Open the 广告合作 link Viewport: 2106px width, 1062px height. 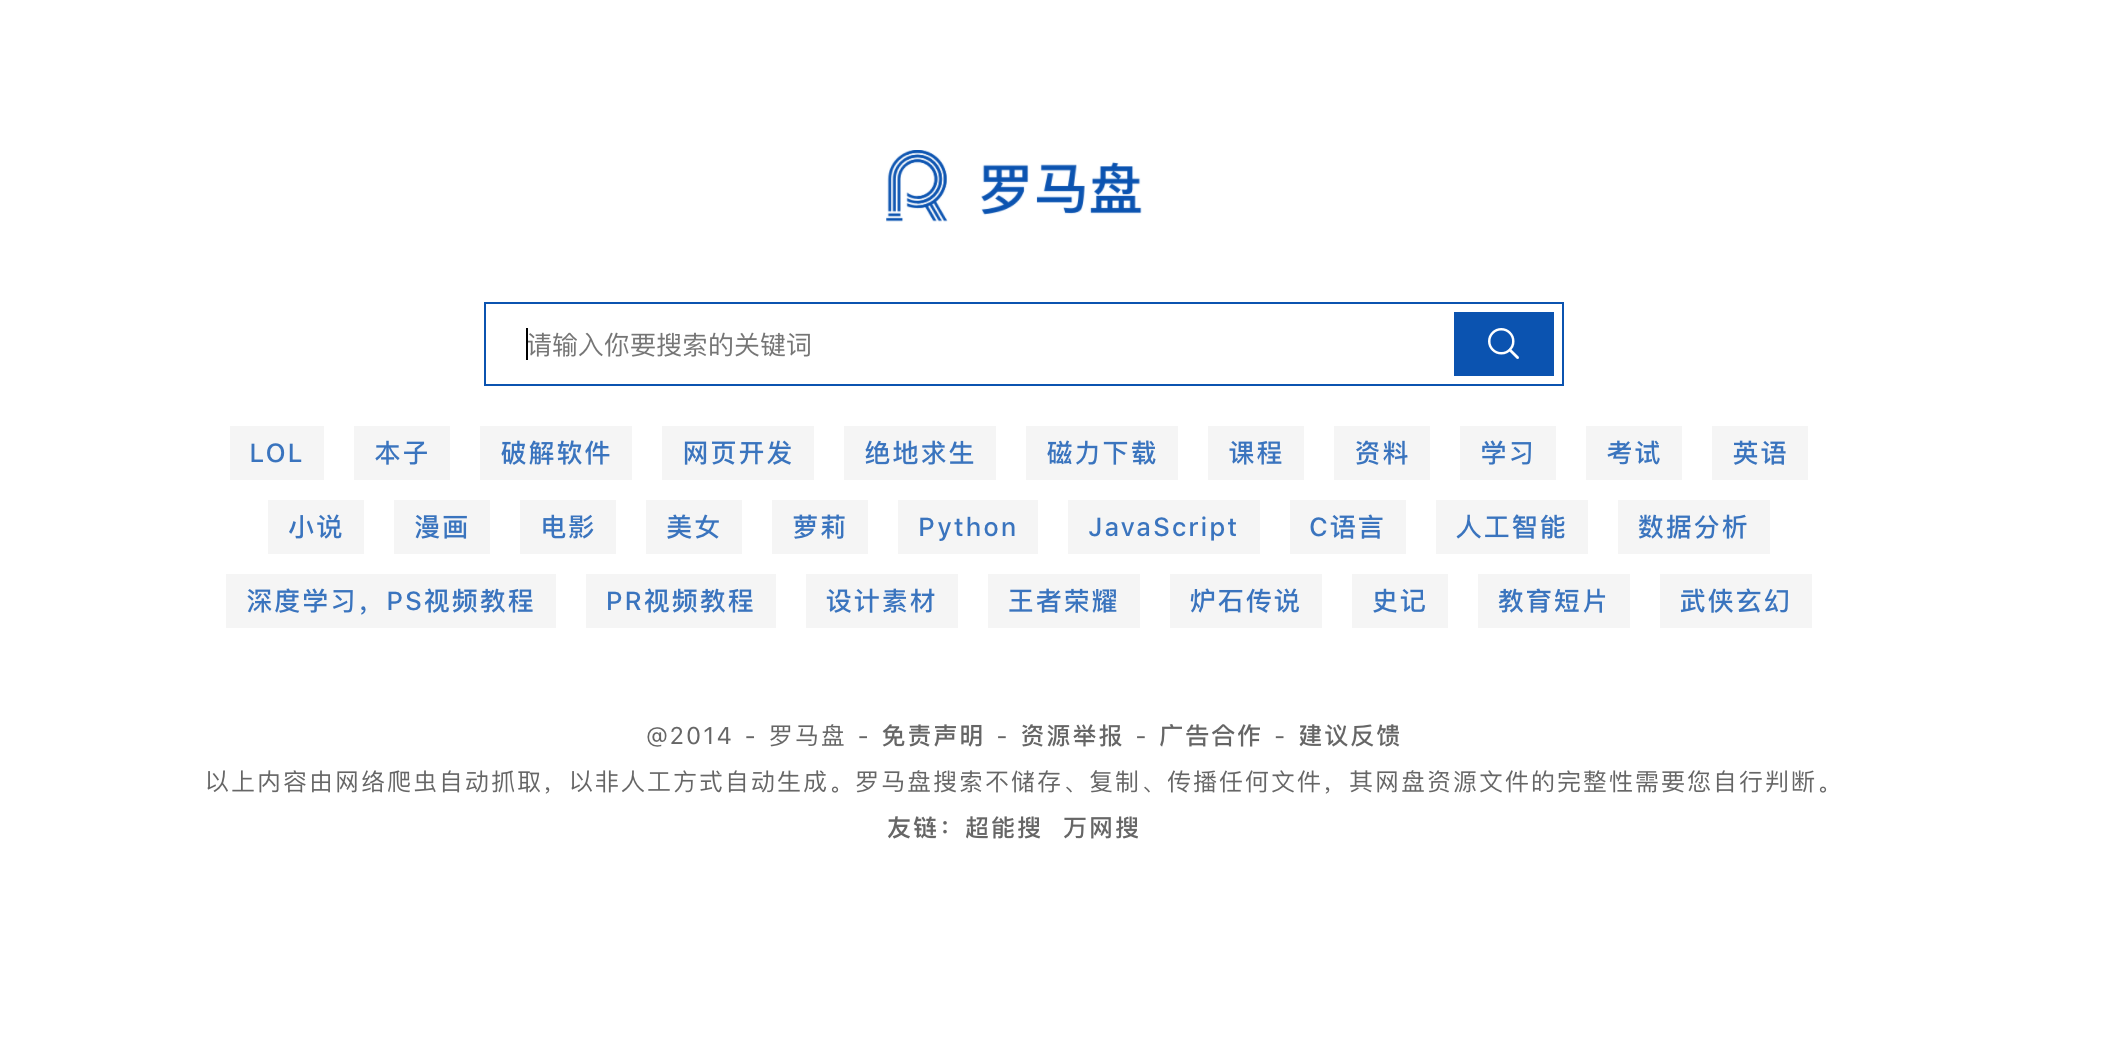pyautogui.click(x=1210, y=735)
